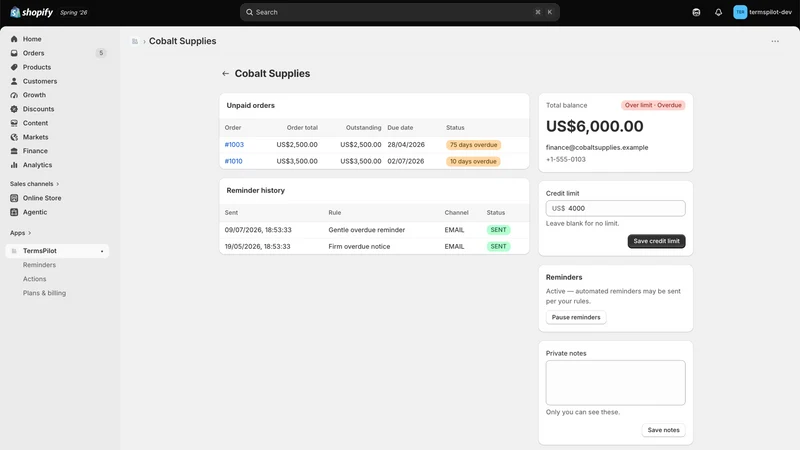Click the sidekick icon beside the bell
This screenshot has height=450, width=800.
pyautogui.click(x=696, y=12)
